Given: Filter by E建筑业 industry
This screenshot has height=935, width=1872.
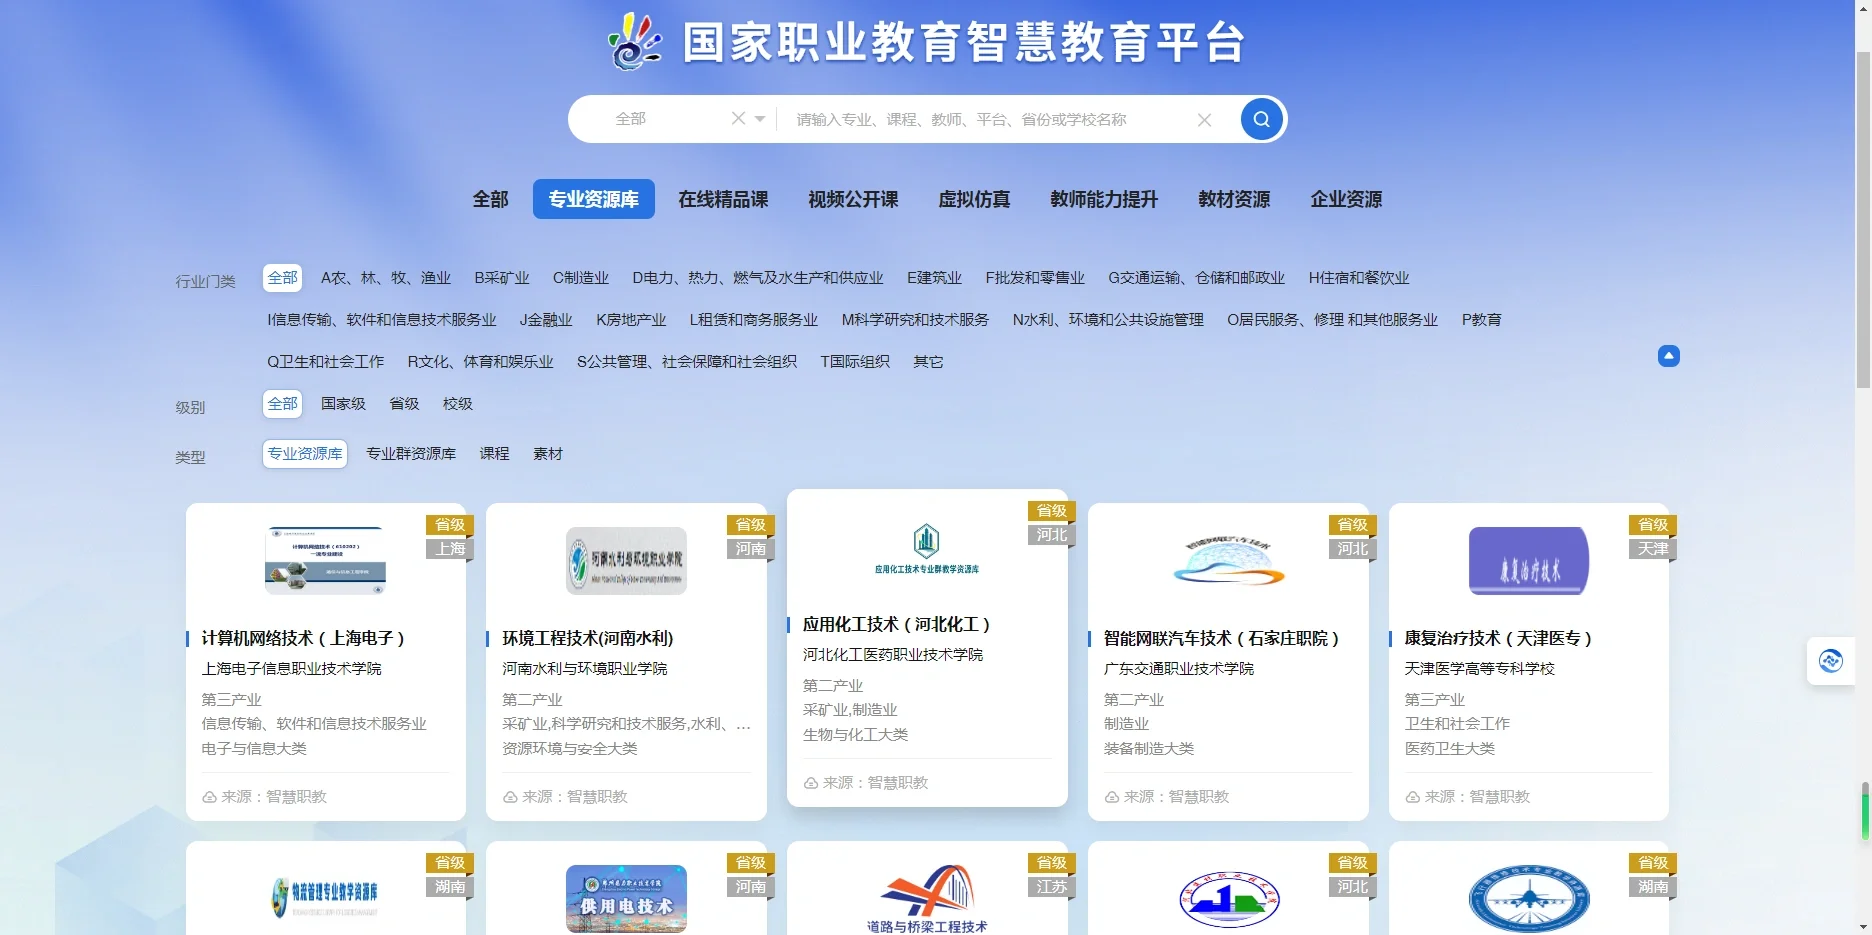Looking at the screenshot, I should pyautogui.click(x=934, y=278).
